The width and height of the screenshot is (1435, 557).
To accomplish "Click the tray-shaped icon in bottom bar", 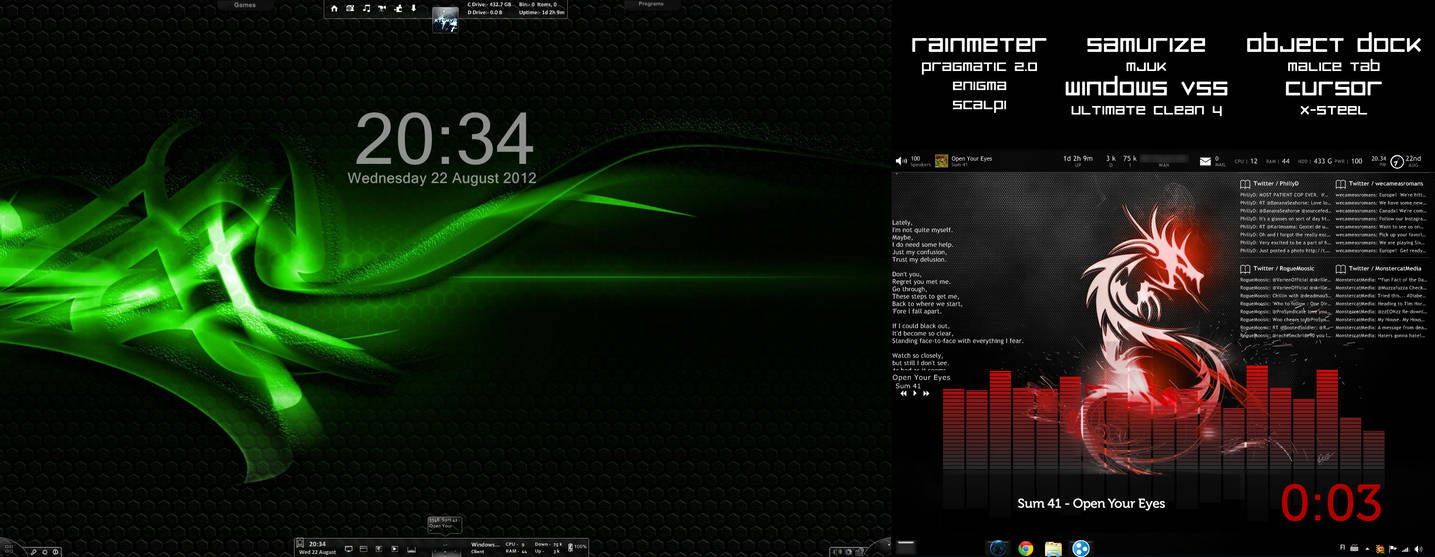I will point(411,549).
